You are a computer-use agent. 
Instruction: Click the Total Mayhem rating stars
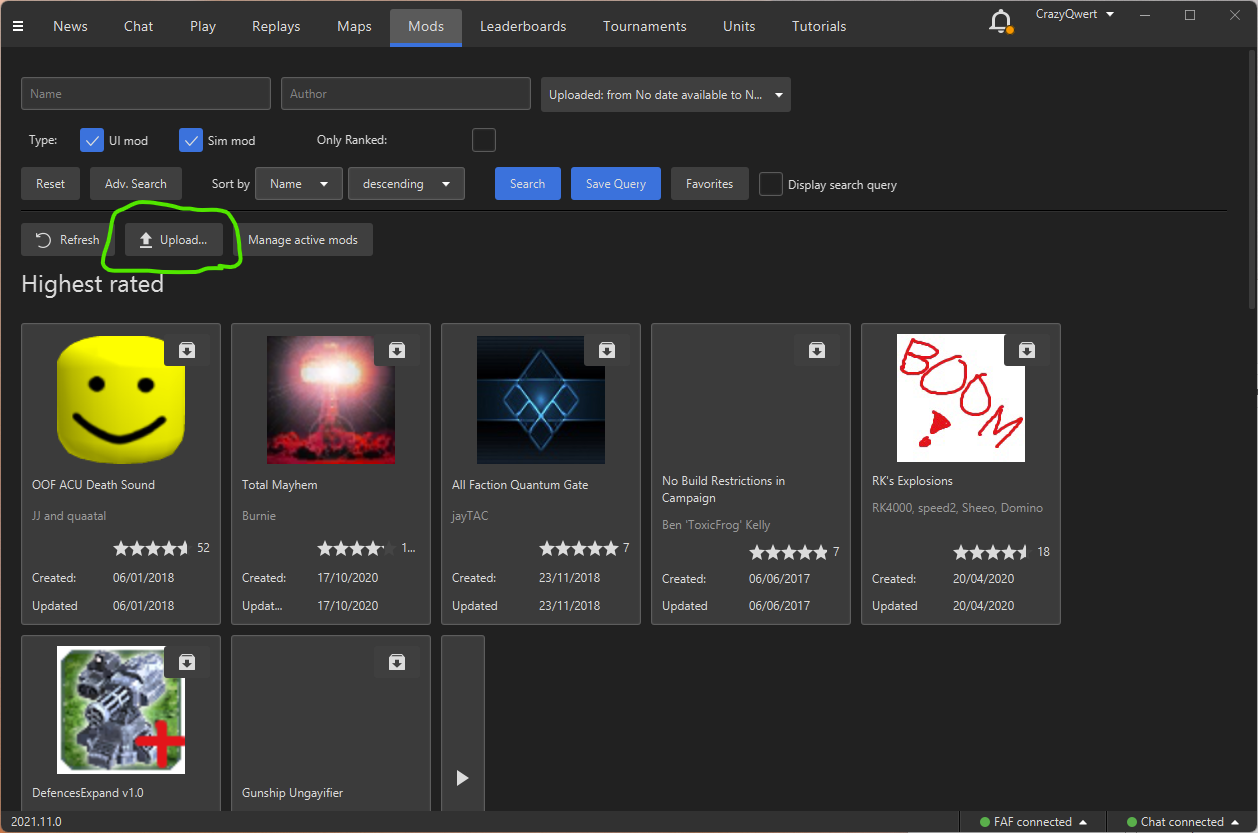point(356,548)
